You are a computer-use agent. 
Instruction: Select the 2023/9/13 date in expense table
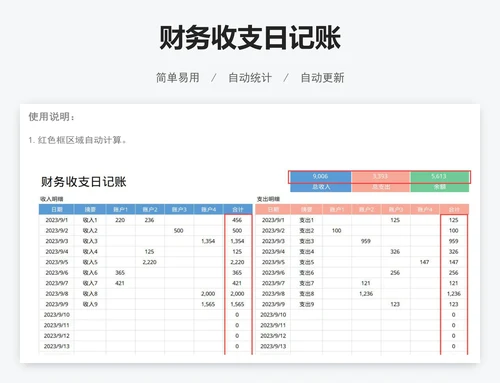click(x=273, y=346)
